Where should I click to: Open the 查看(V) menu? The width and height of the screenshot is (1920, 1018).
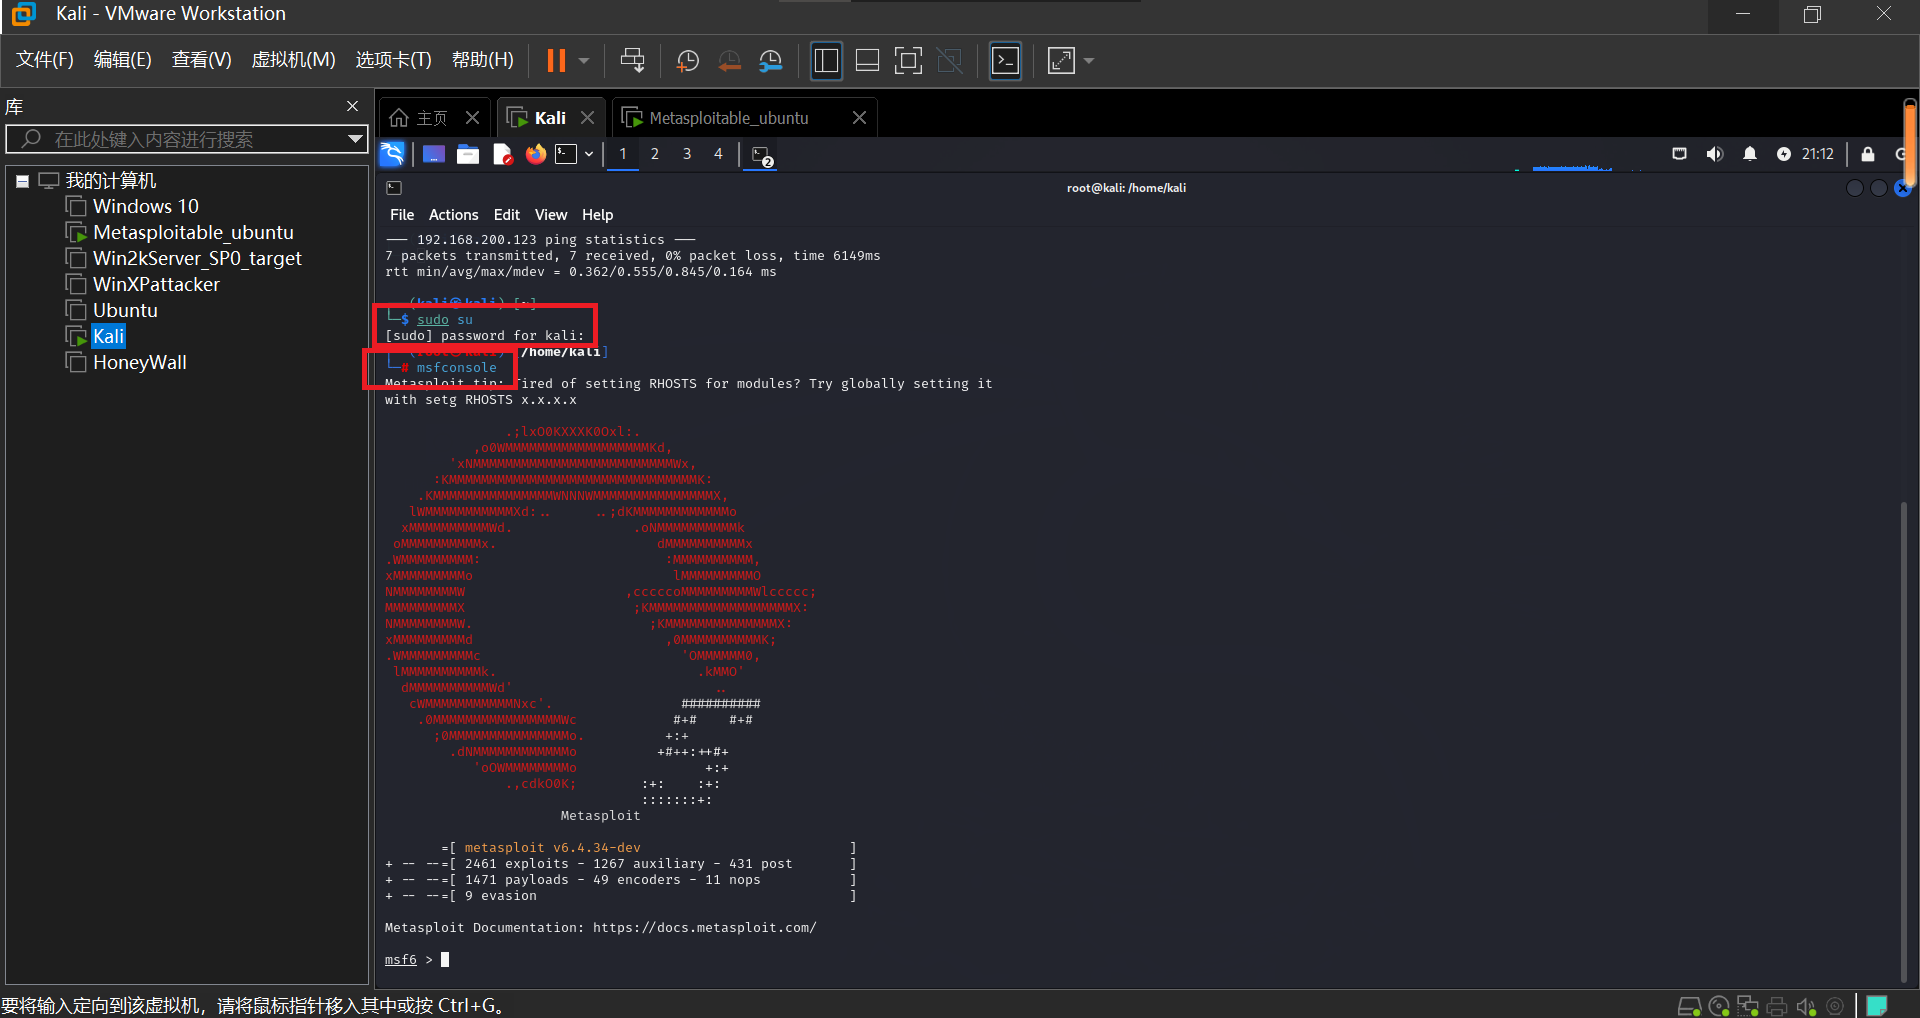tap(201, 60)
